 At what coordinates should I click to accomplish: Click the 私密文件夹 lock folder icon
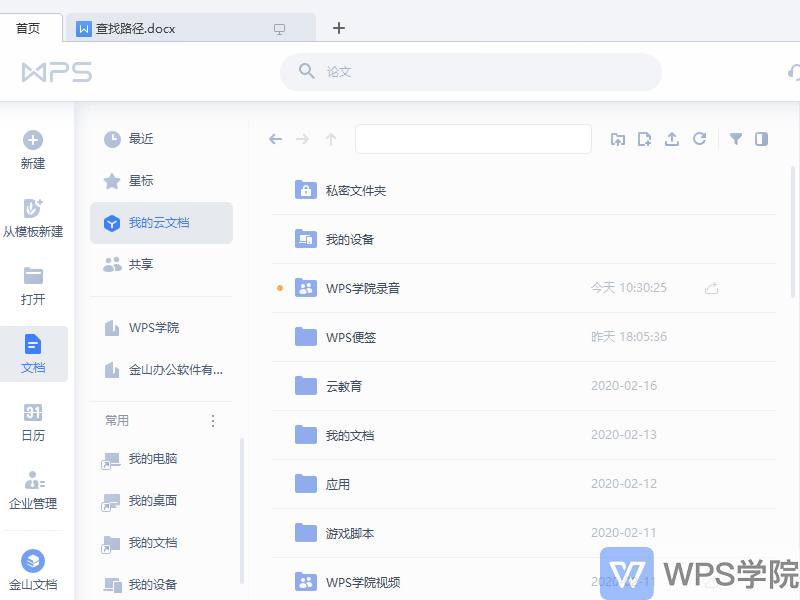(x=306, y=190)
